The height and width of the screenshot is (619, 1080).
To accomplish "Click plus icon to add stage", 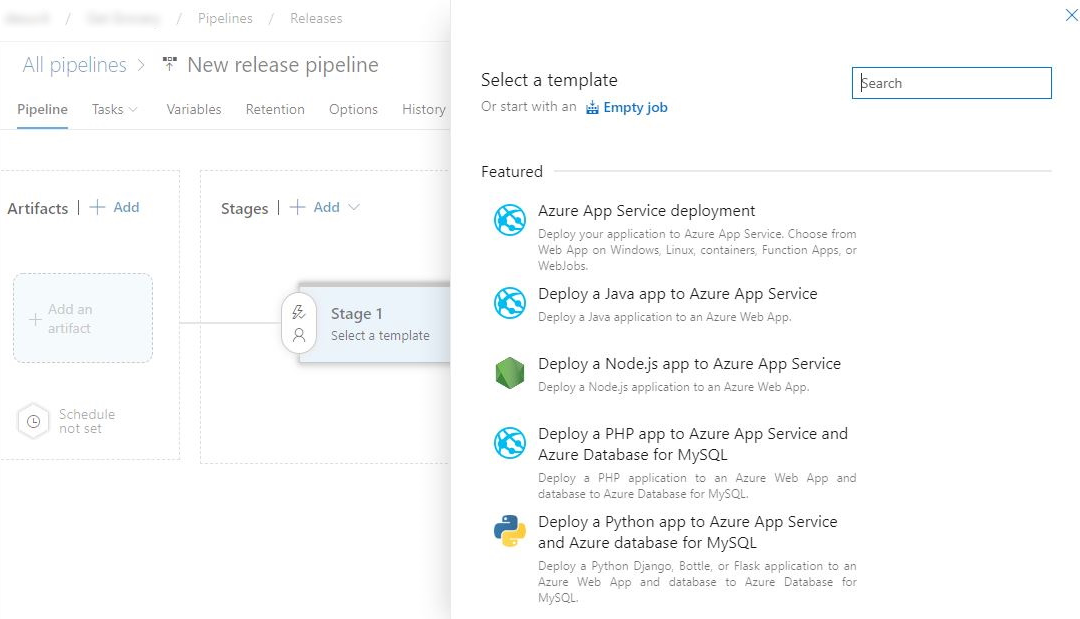I will click(x=297, y=207).
